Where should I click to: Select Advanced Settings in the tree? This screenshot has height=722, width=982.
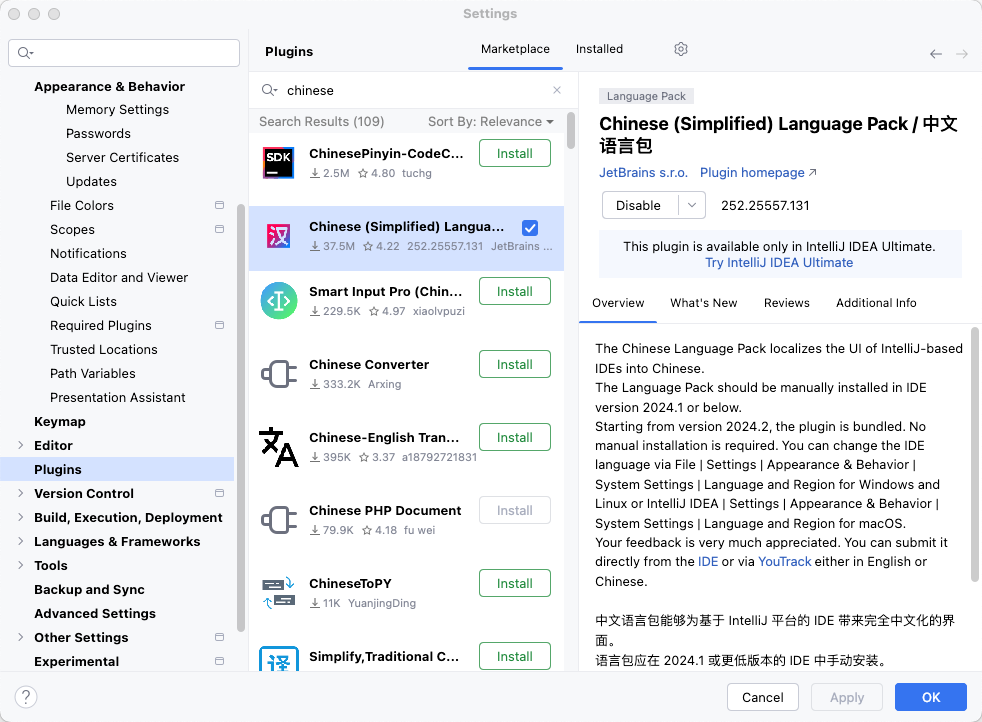(95, 613)
